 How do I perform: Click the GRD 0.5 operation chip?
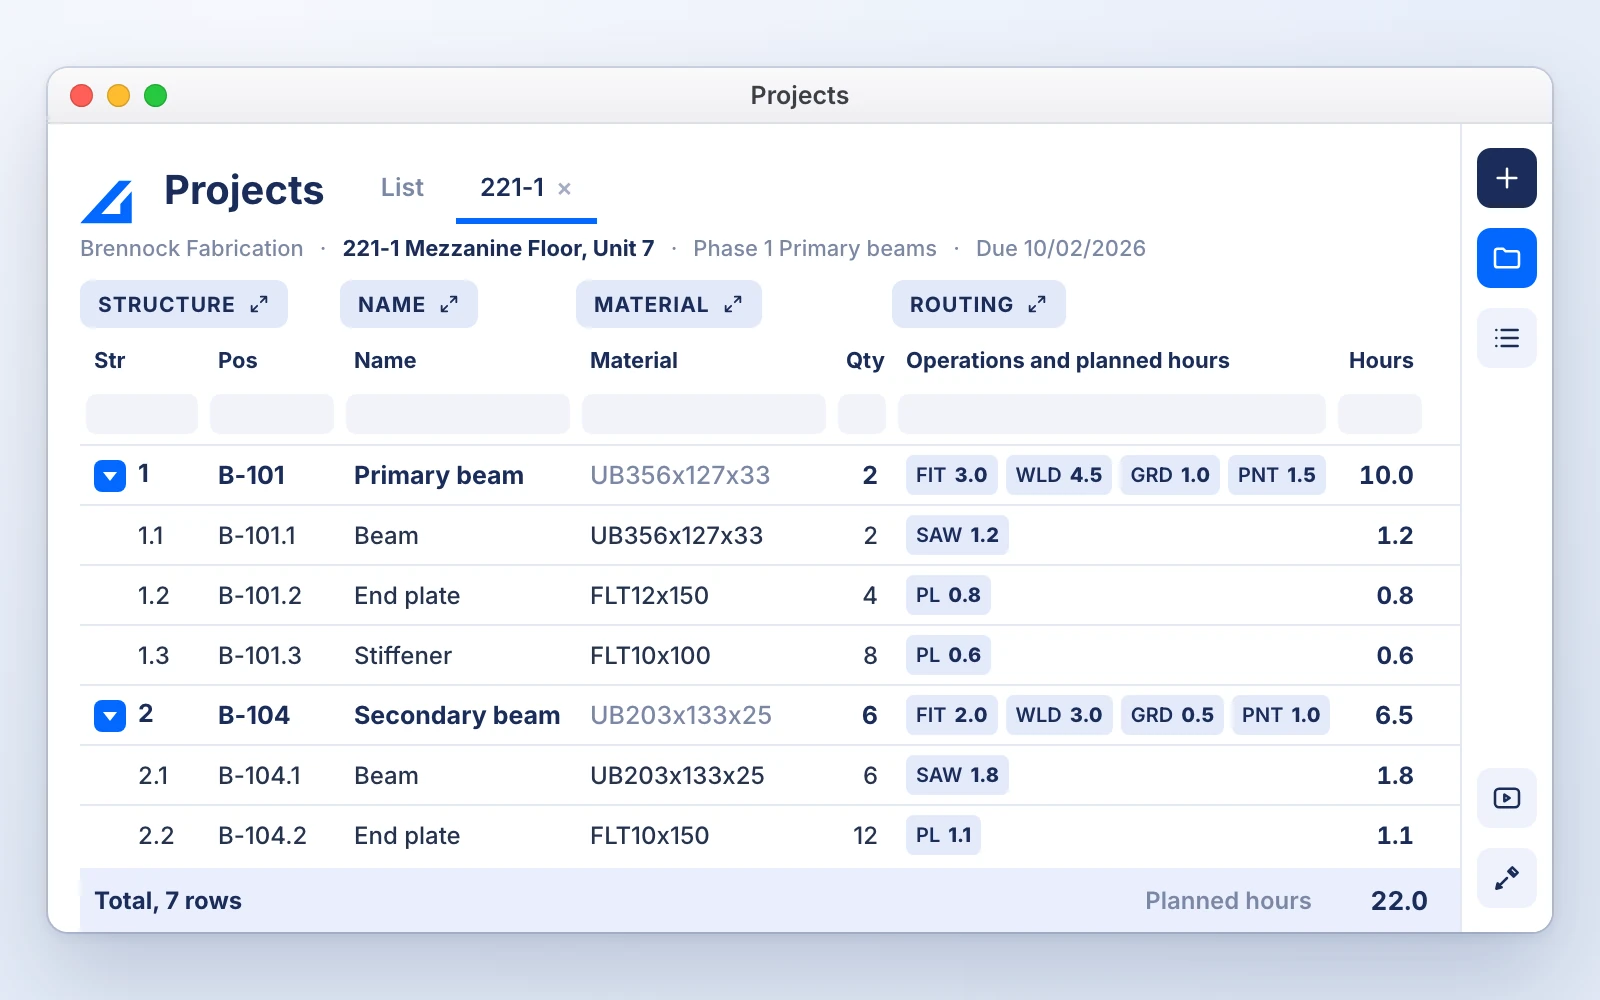coord(1172,715)
